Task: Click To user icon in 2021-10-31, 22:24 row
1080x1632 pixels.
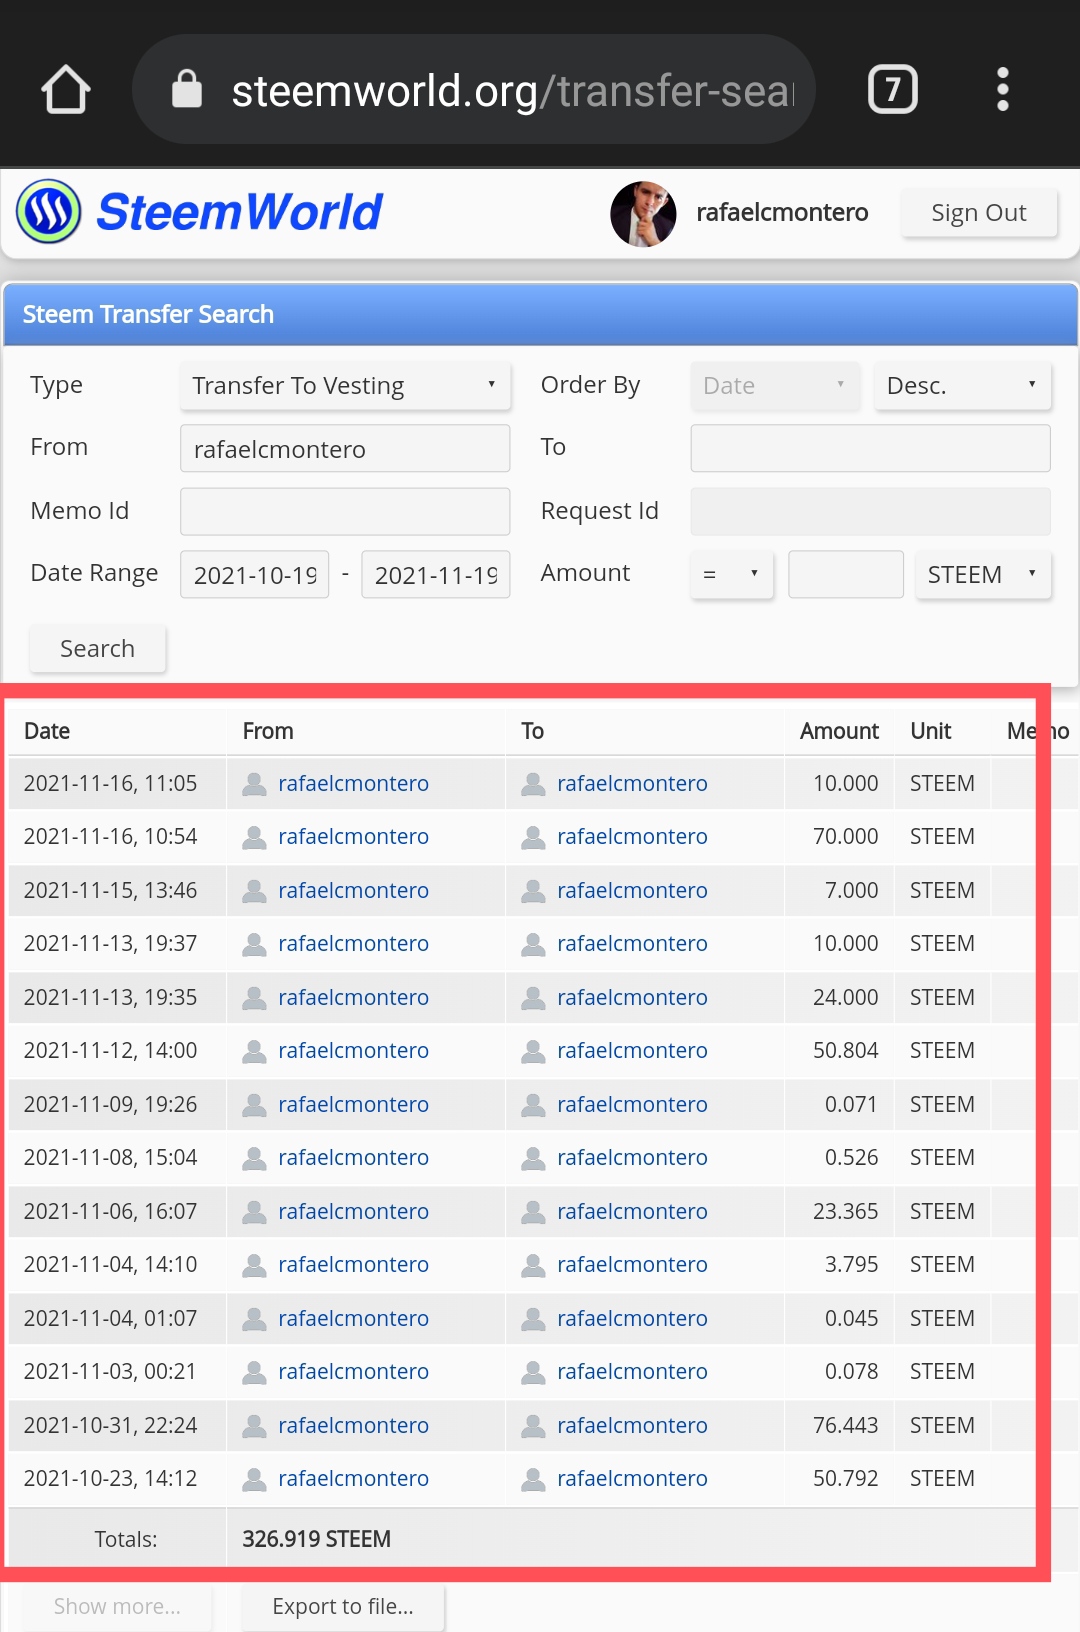Action: (534, 1426)
